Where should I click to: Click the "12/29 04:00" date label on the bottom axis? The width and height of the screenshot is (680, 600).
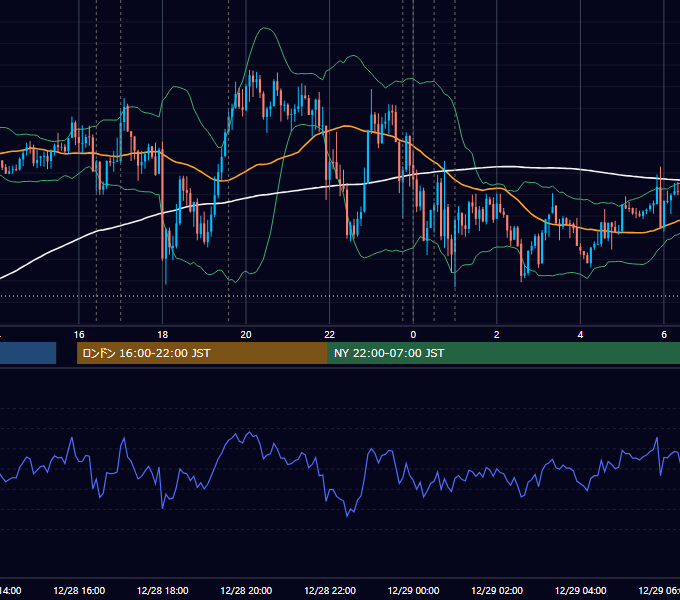[x=581, y=590]
